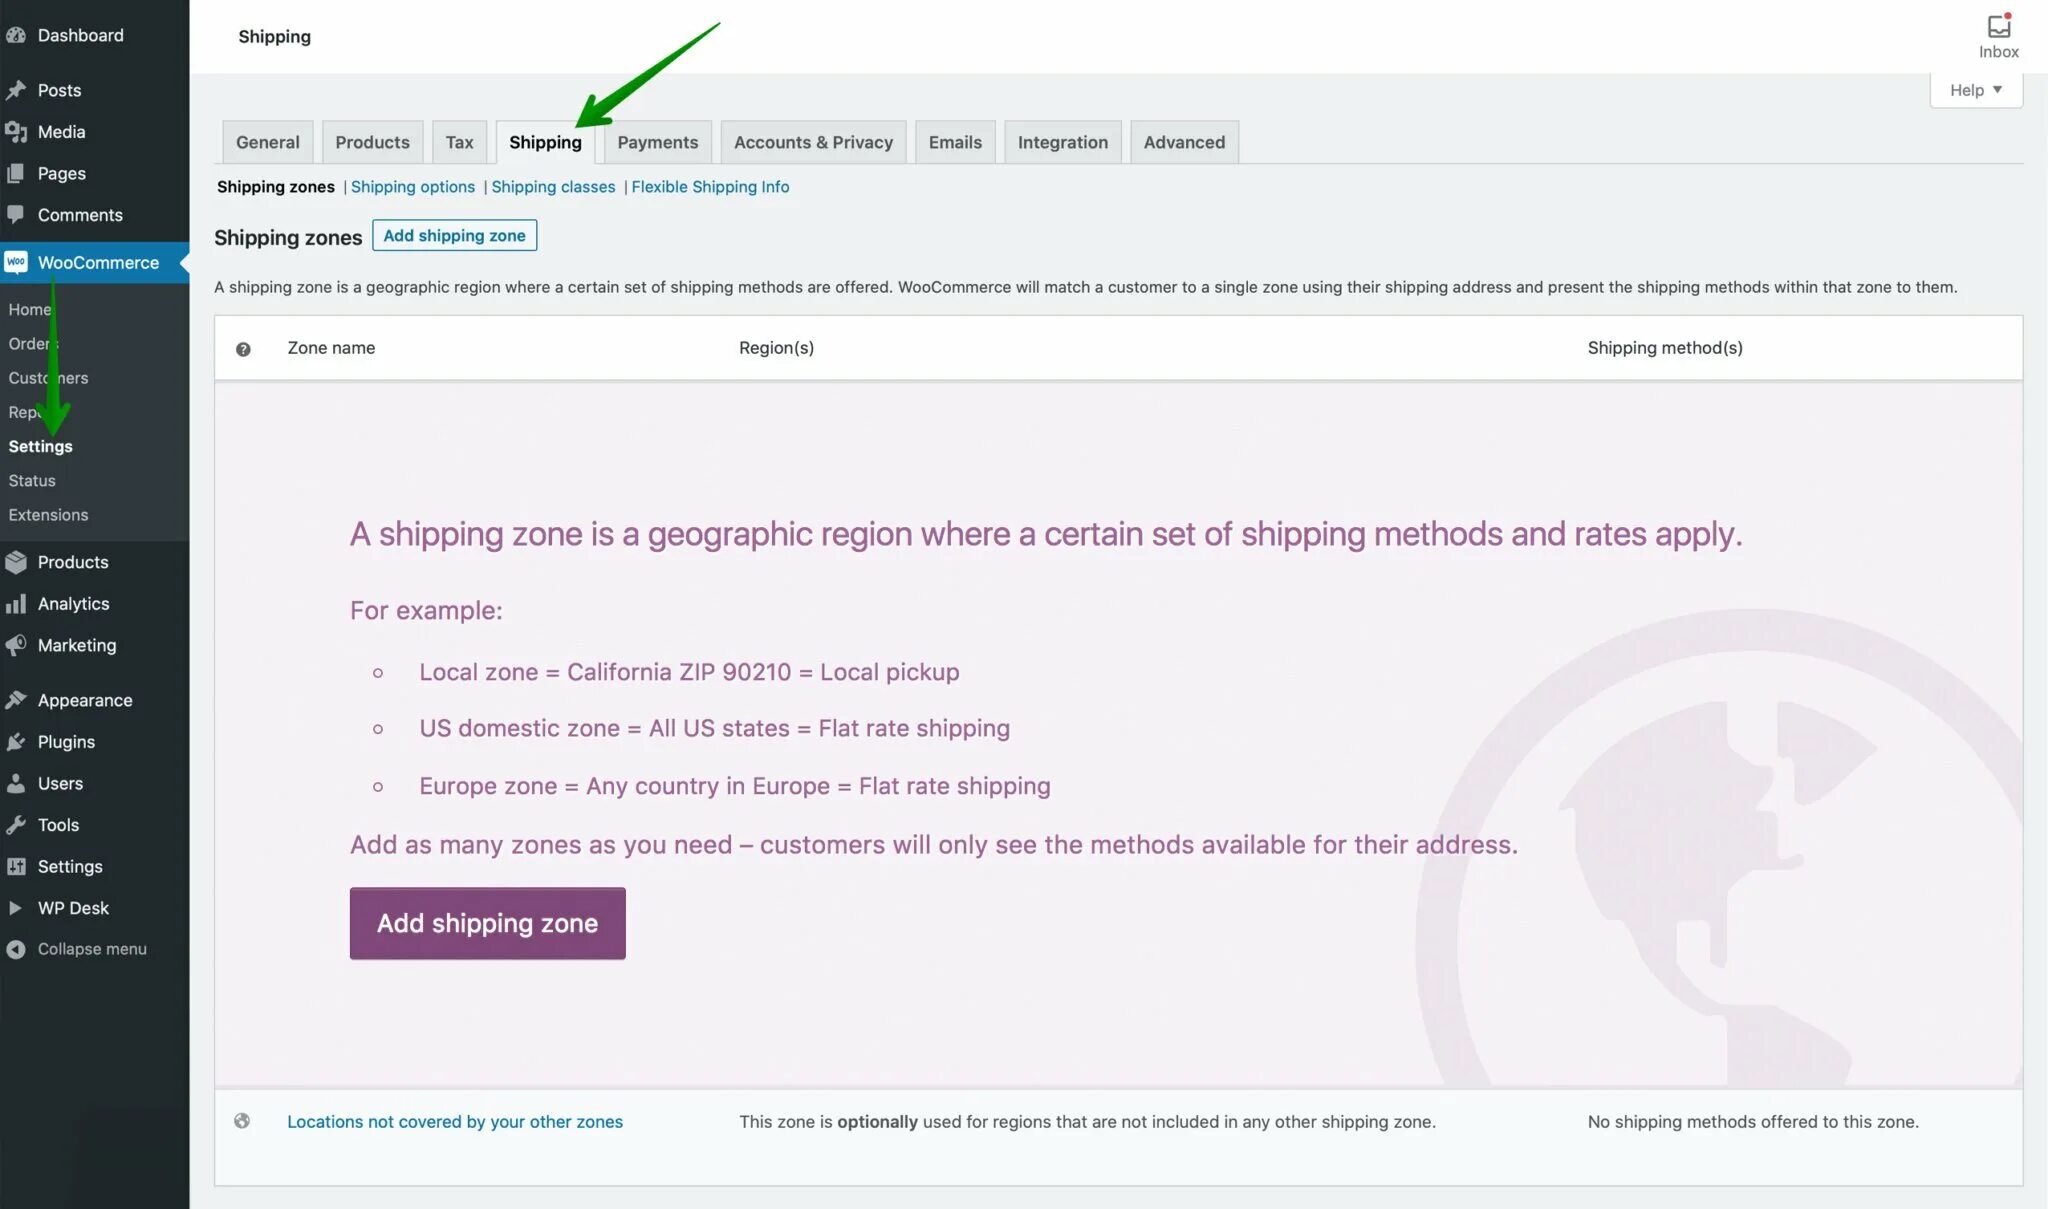This screenshot has height=1209, width=2048.
Task: Click the Analytics bar chart icon
Action: click(15, 604)
